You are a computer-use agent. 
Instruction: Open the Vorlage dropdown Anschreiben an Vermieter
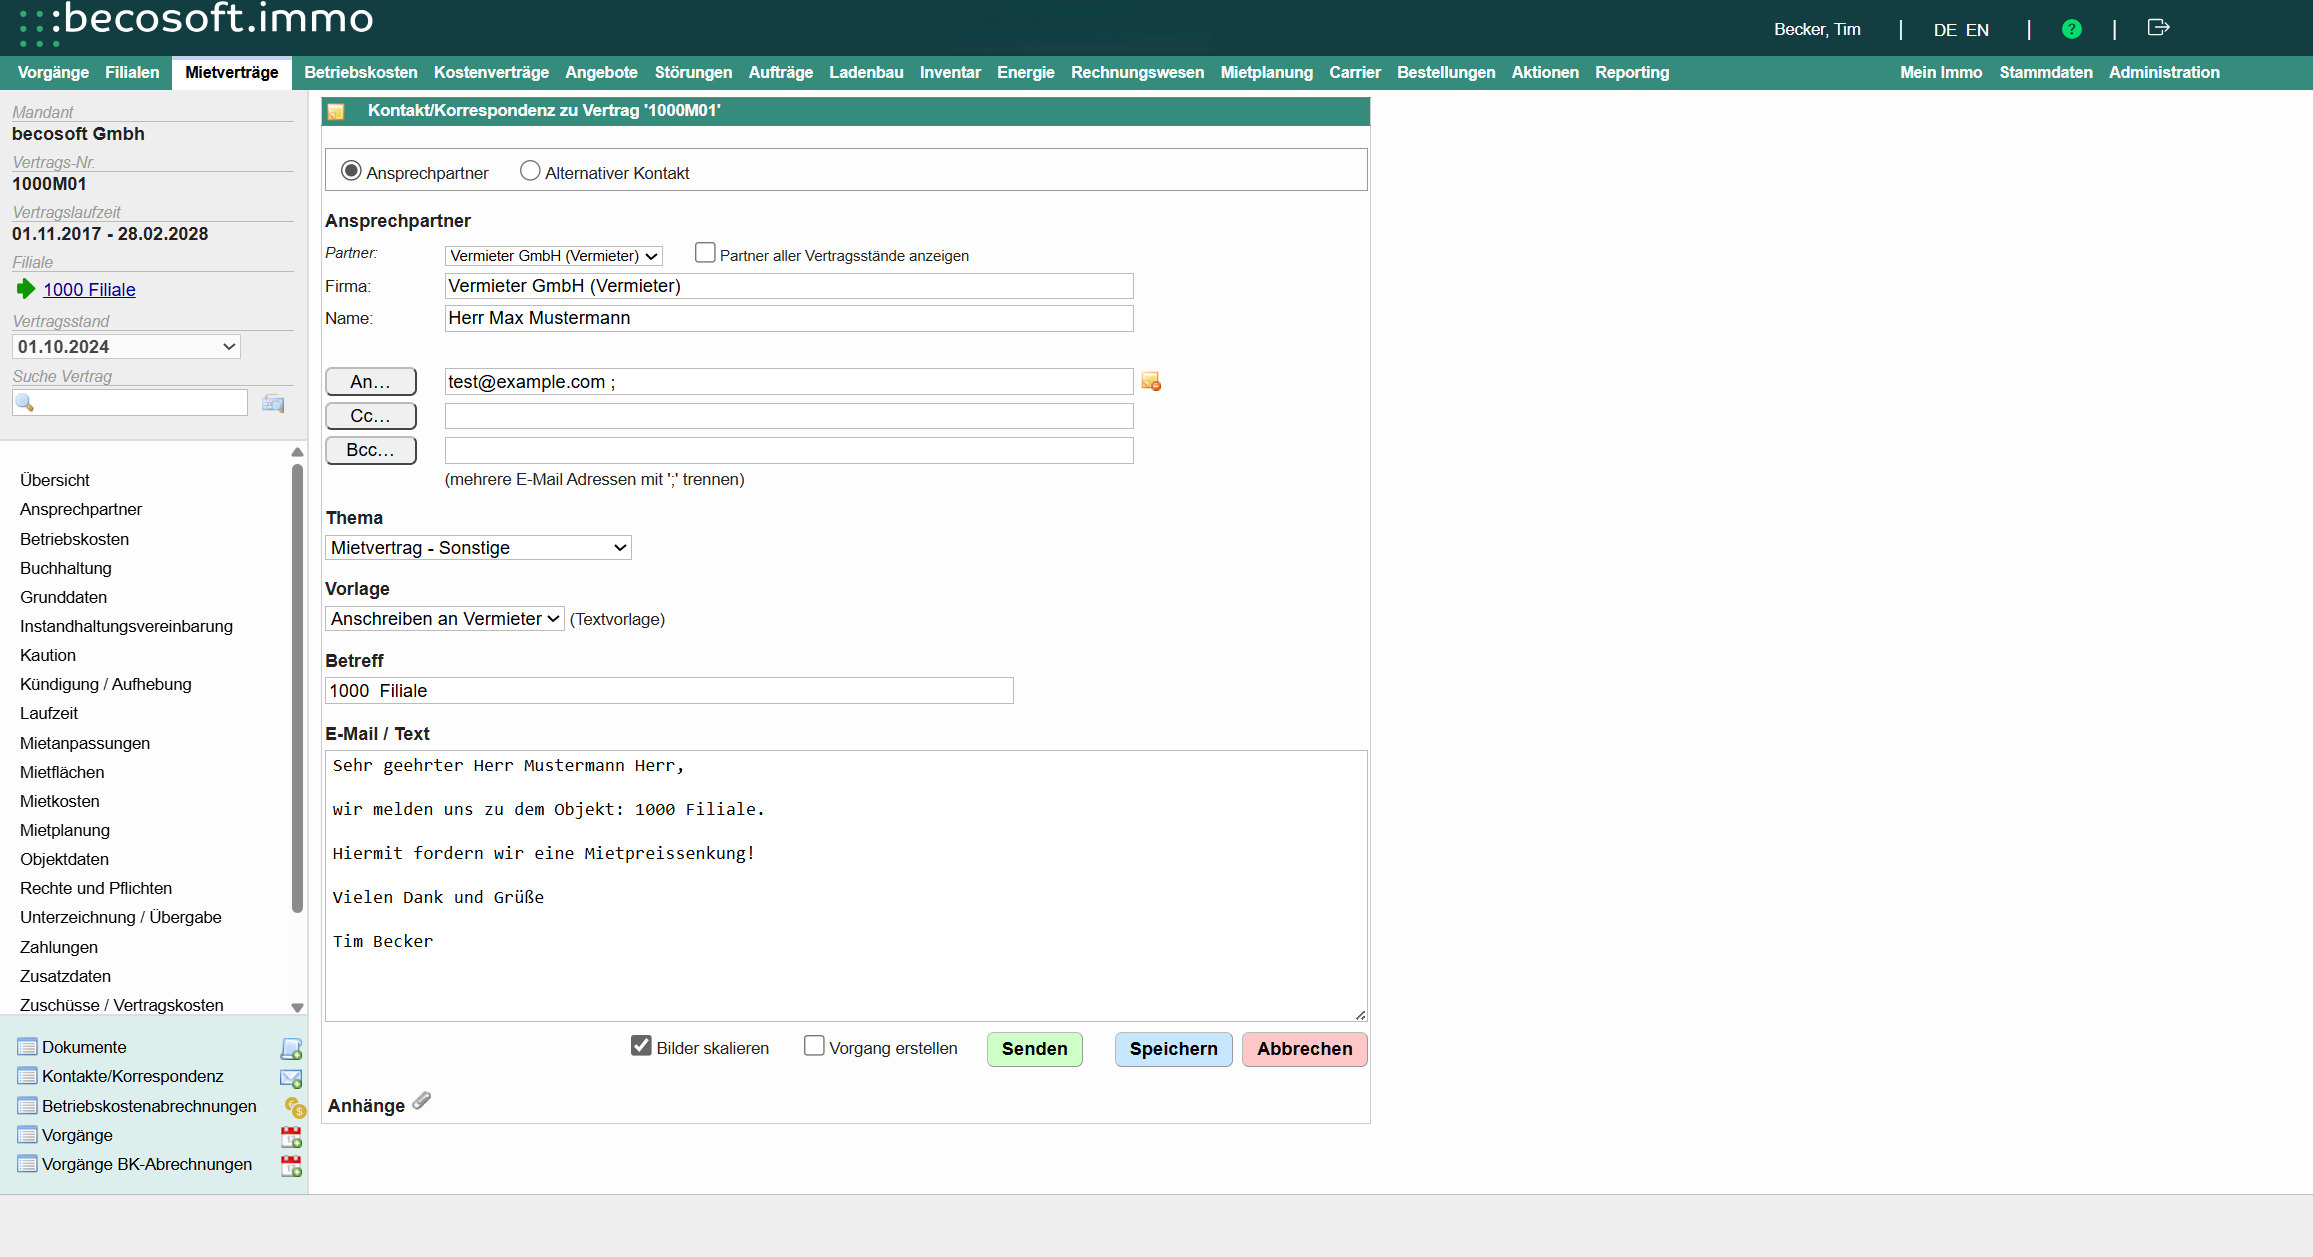point(444,619)
